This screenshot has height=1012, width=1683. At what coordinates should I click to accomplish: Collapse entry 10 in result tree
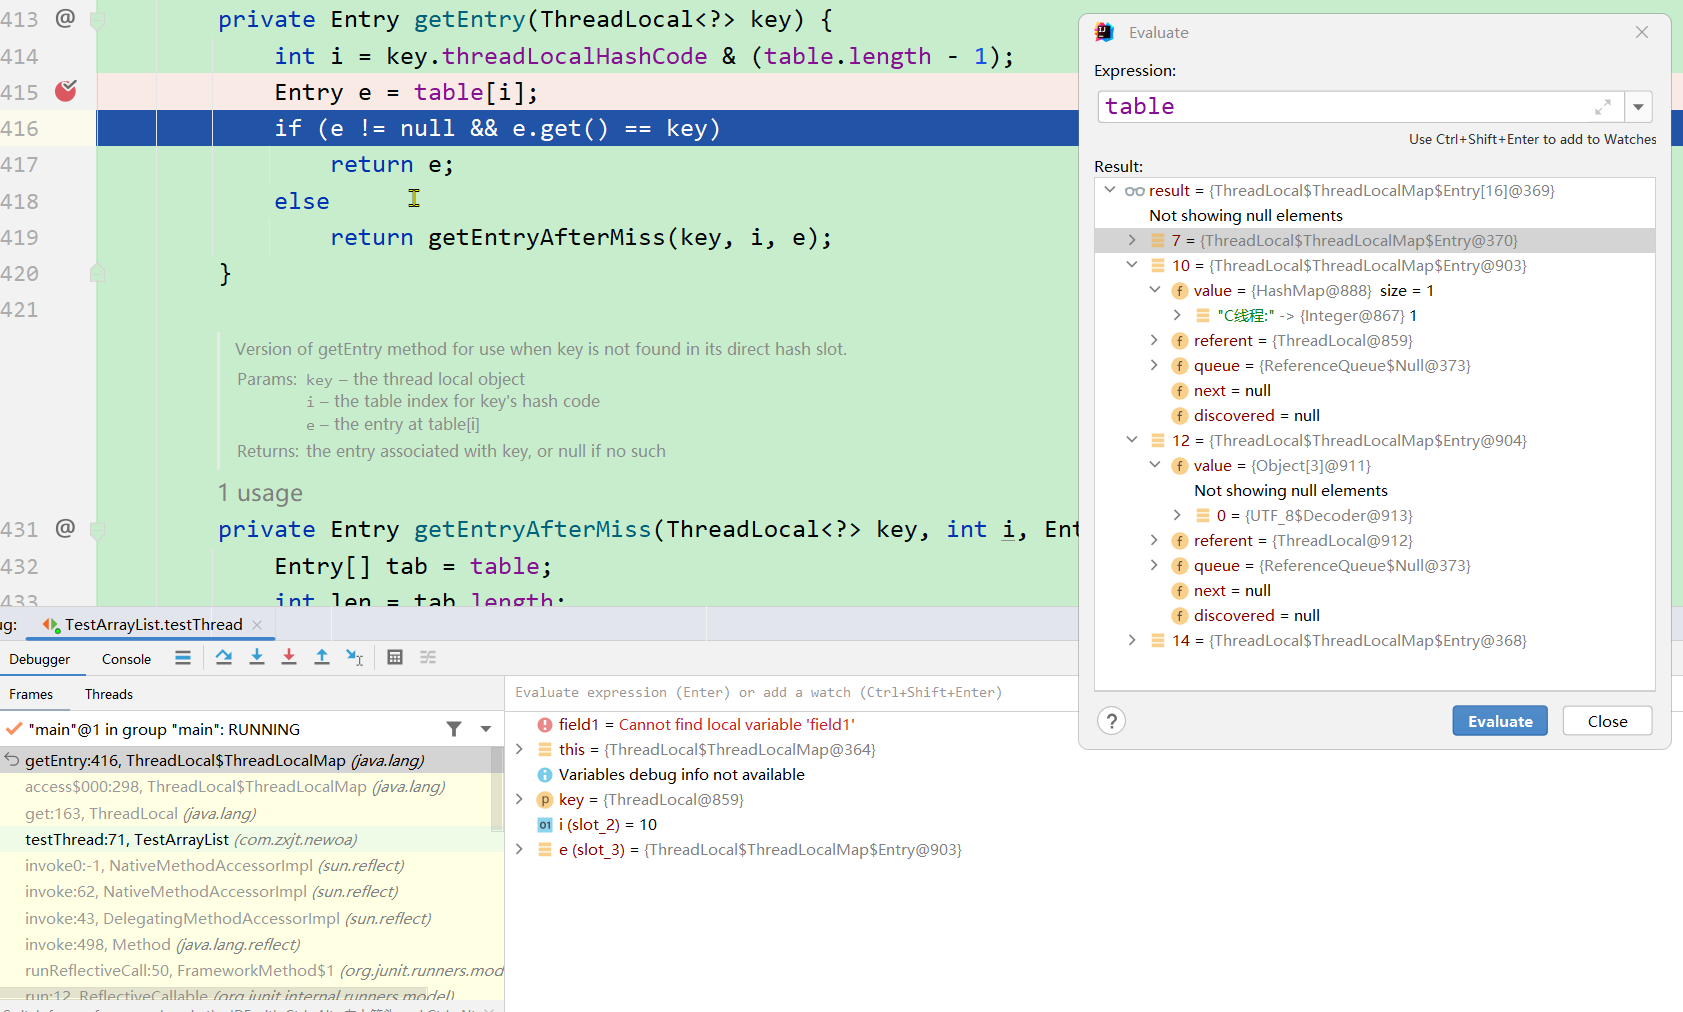(x=1132, y=266)
